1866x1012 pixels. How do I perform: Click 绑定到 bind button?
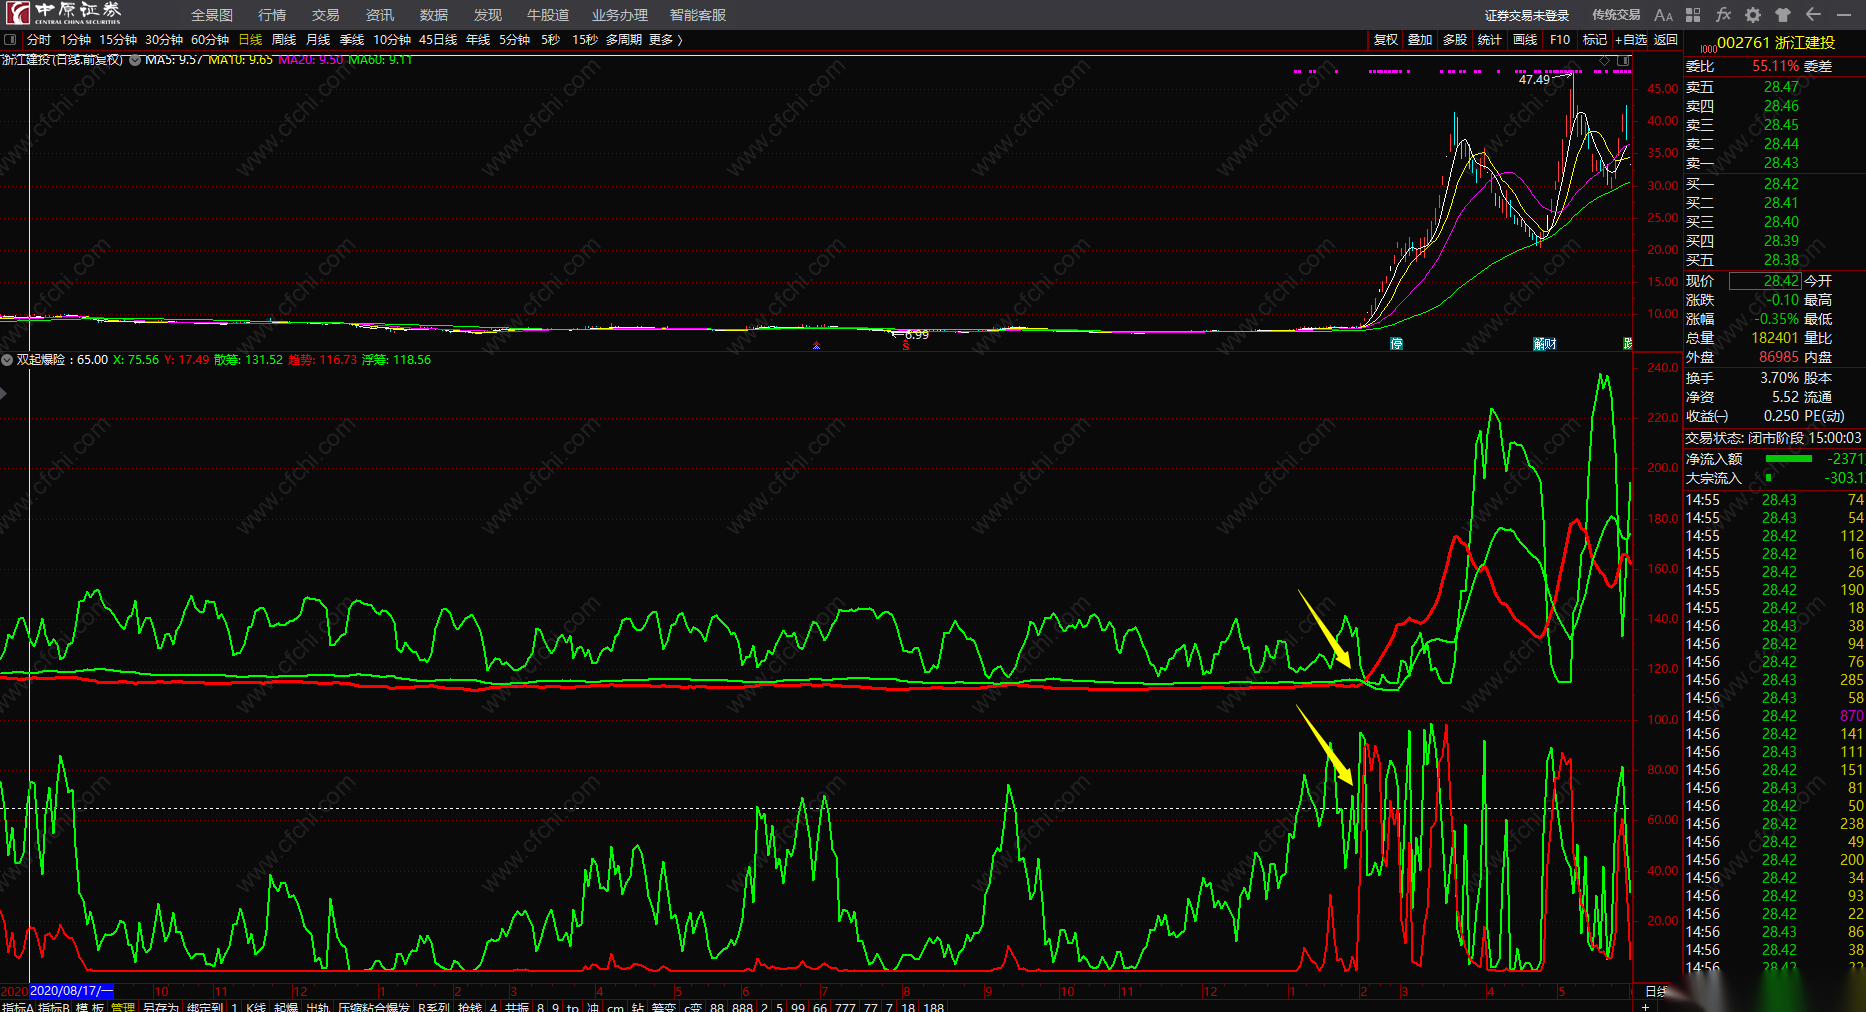pyautogui.click(x=205, y=1006)
